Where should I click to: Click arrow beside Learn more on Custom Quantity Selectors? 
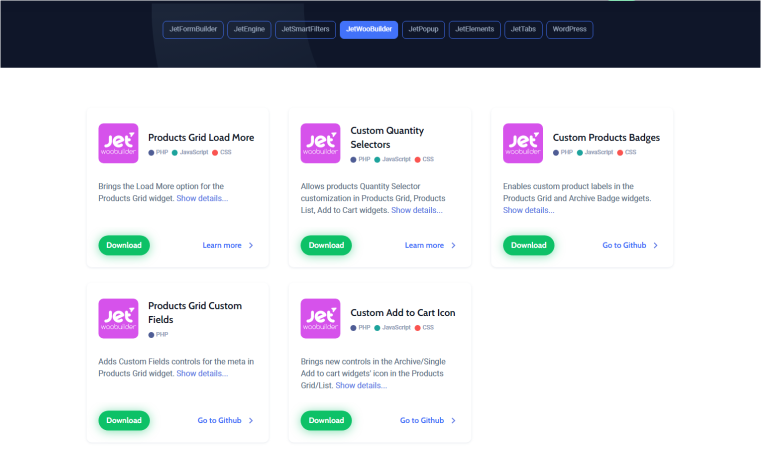(x=453, y=245)
